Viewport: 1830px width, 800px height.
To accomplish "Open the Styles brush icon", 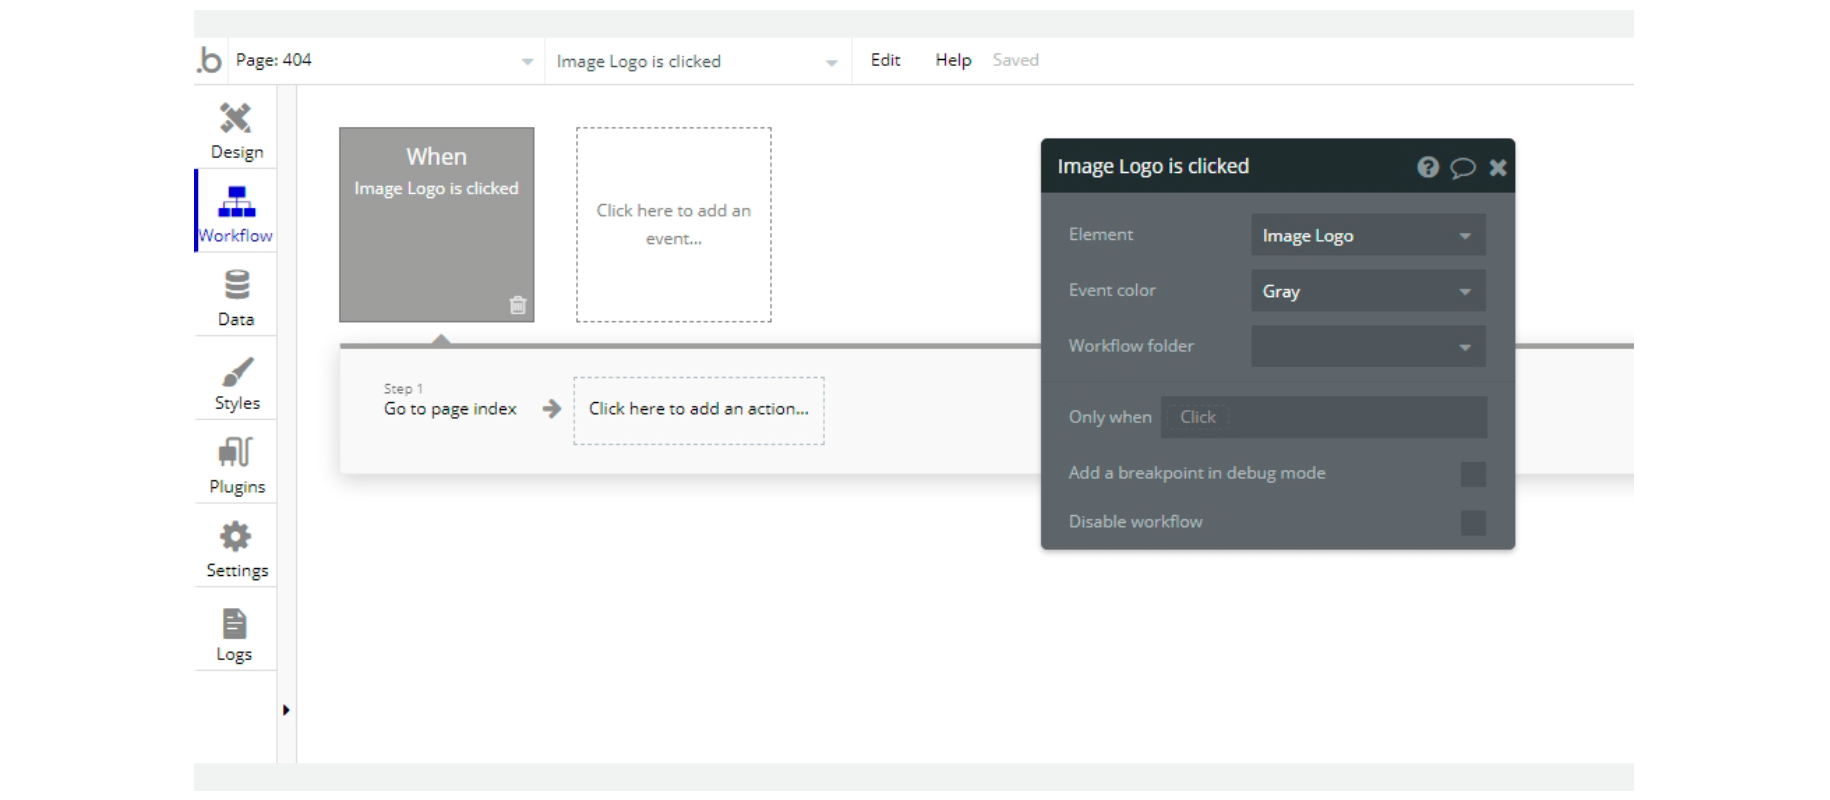I will pos(237,372).
